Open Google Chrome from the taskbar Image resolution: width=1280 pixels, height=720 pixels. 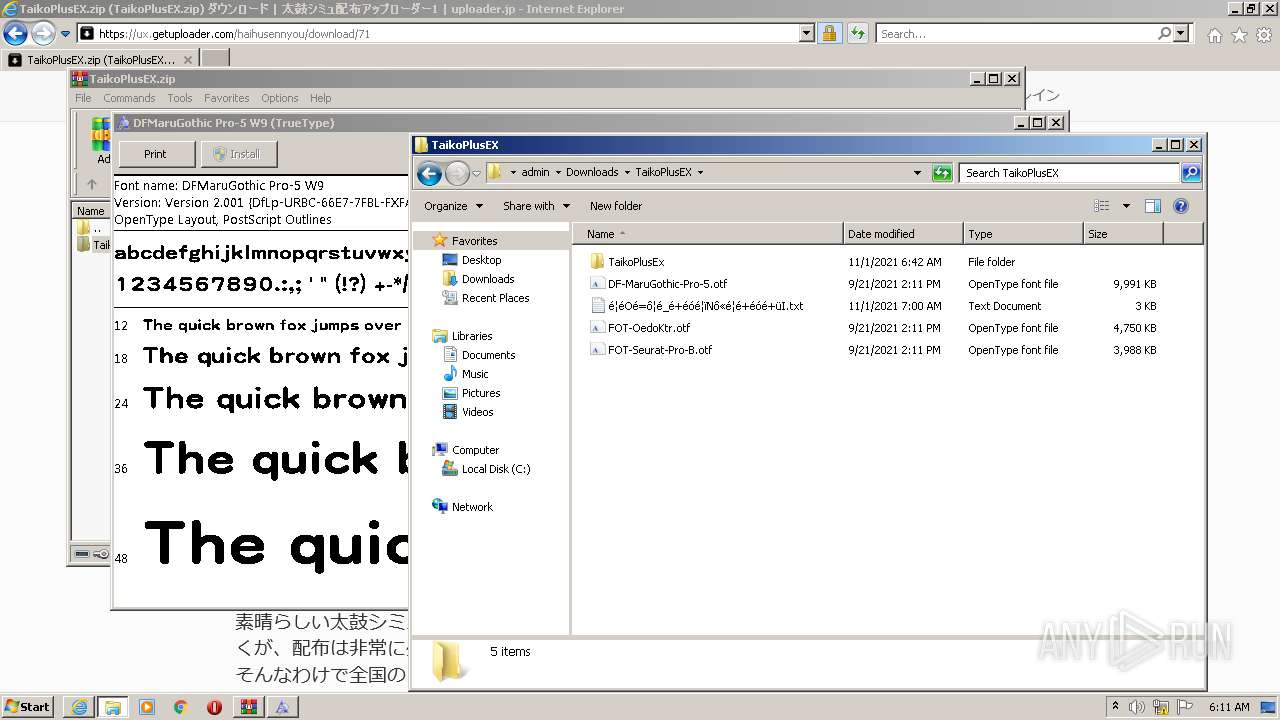[181, 707]
